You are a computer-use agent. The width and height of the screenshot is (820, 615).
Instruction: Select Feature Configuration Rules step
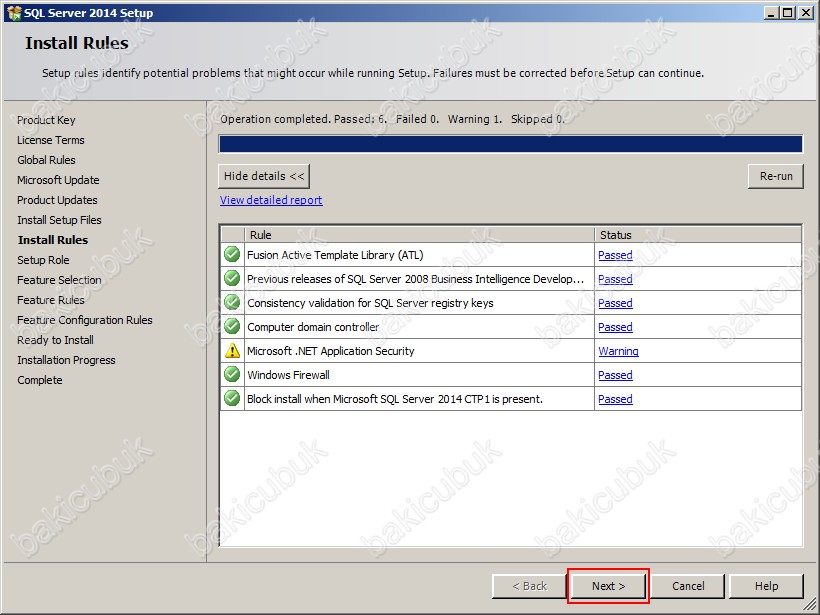point(85,320)
